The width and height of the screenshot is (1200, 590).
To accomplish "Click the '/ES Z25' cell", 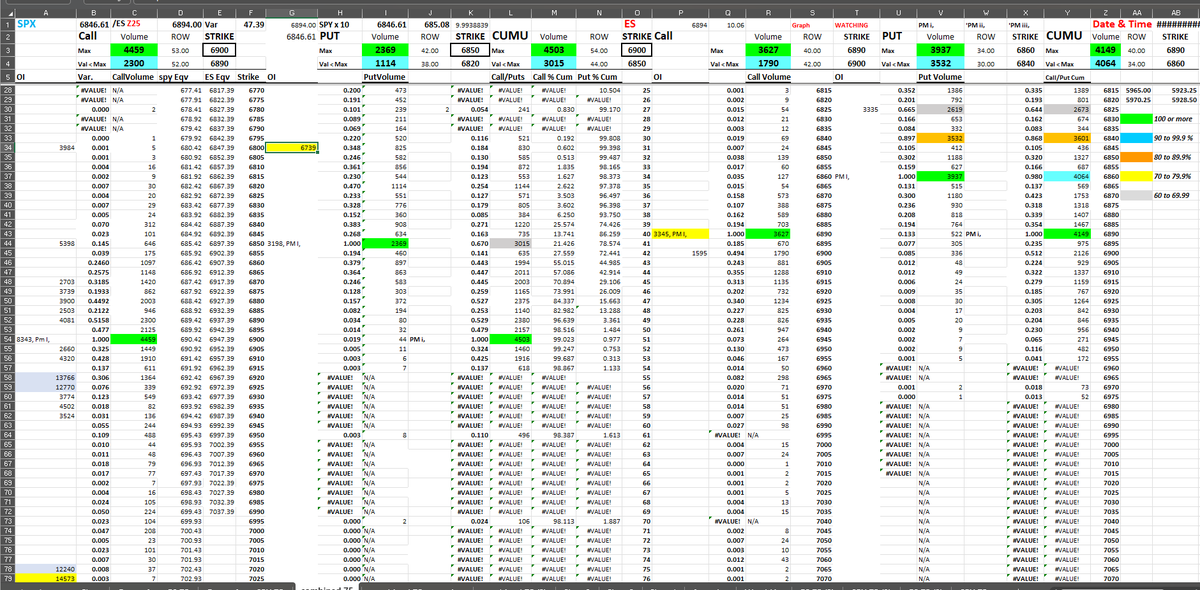I will [133, 22].
